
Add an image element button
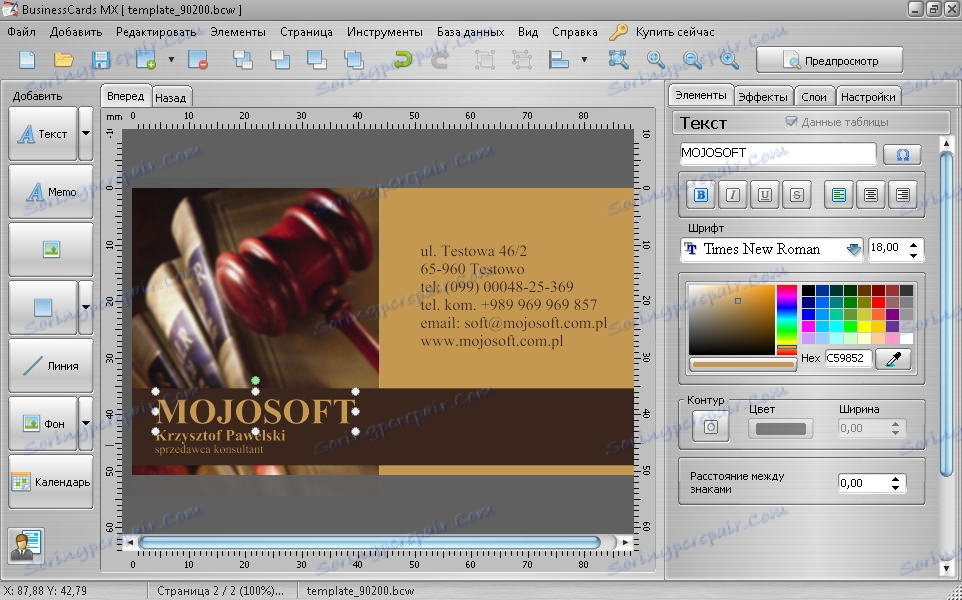pyautogui.click(x=51, y=249)
